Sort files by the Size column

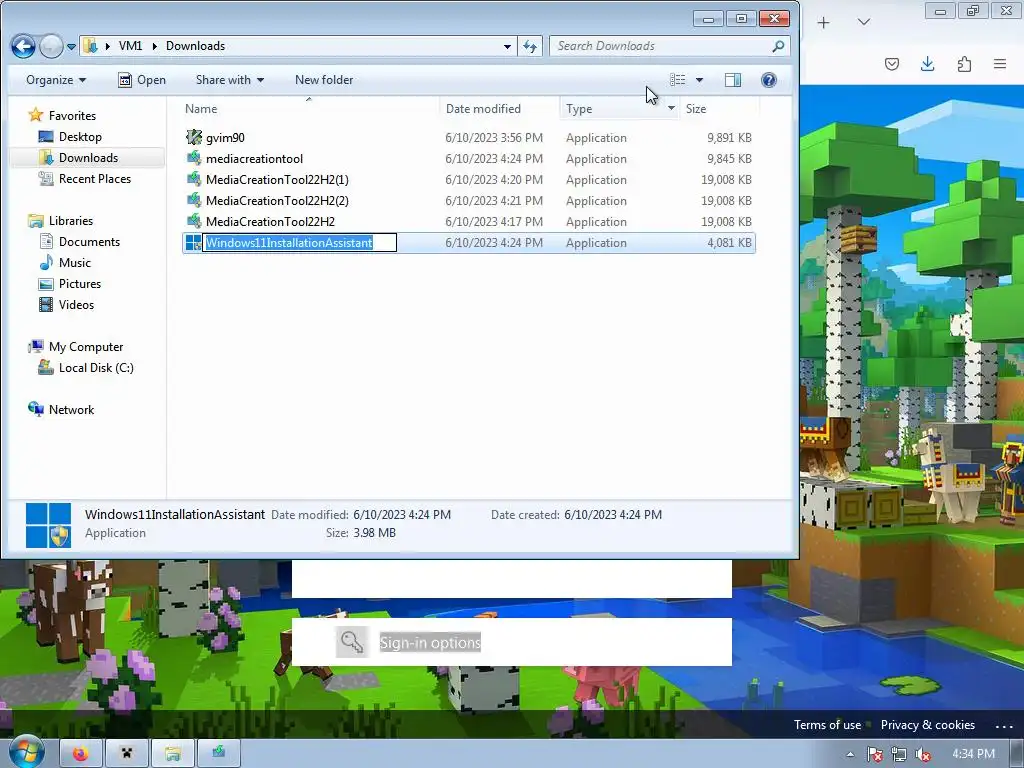click(696, 109)
